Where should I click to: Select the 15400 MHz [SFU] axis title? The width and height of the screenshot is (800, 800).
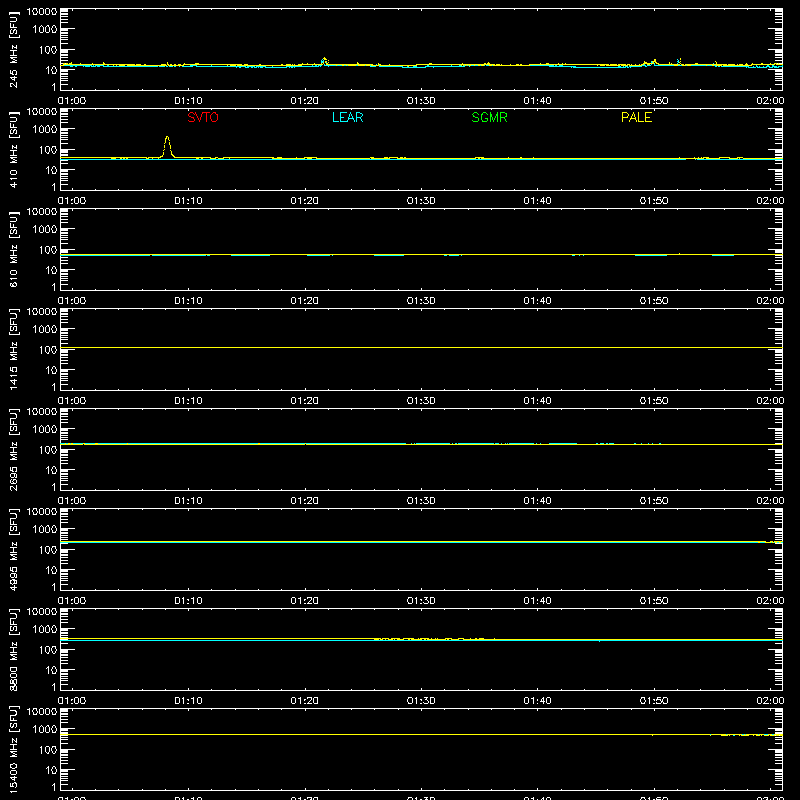click(x=13, y=749)
